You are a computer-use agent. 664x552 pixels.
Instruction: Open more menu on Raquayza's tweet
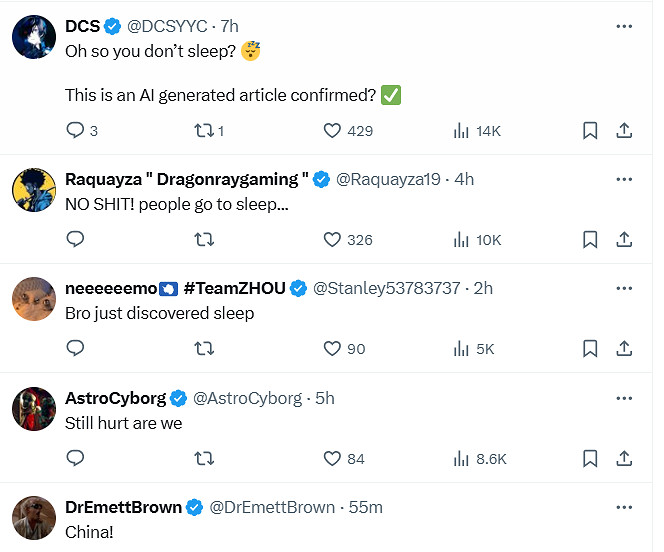(624, 179)
